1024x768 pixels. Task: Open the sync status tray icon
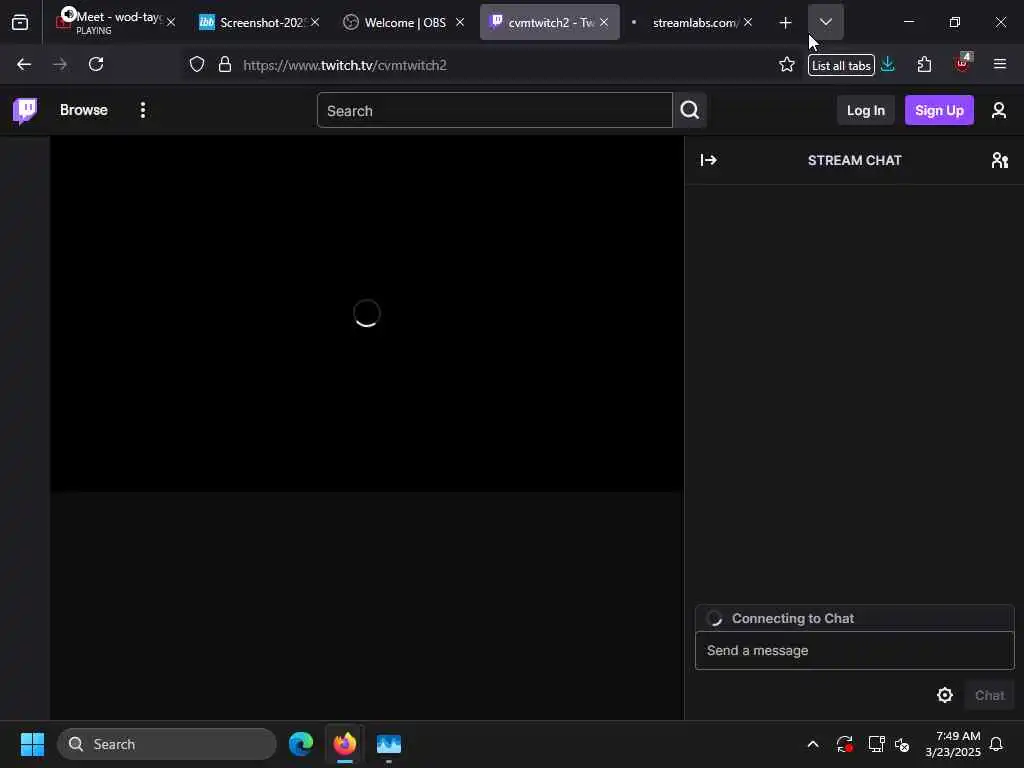tap(844, 744)
